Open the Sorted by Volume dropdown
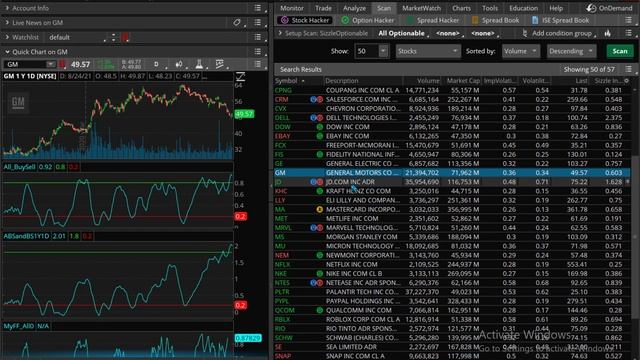Screen dimensions: 640x360 tap(520, 51)
